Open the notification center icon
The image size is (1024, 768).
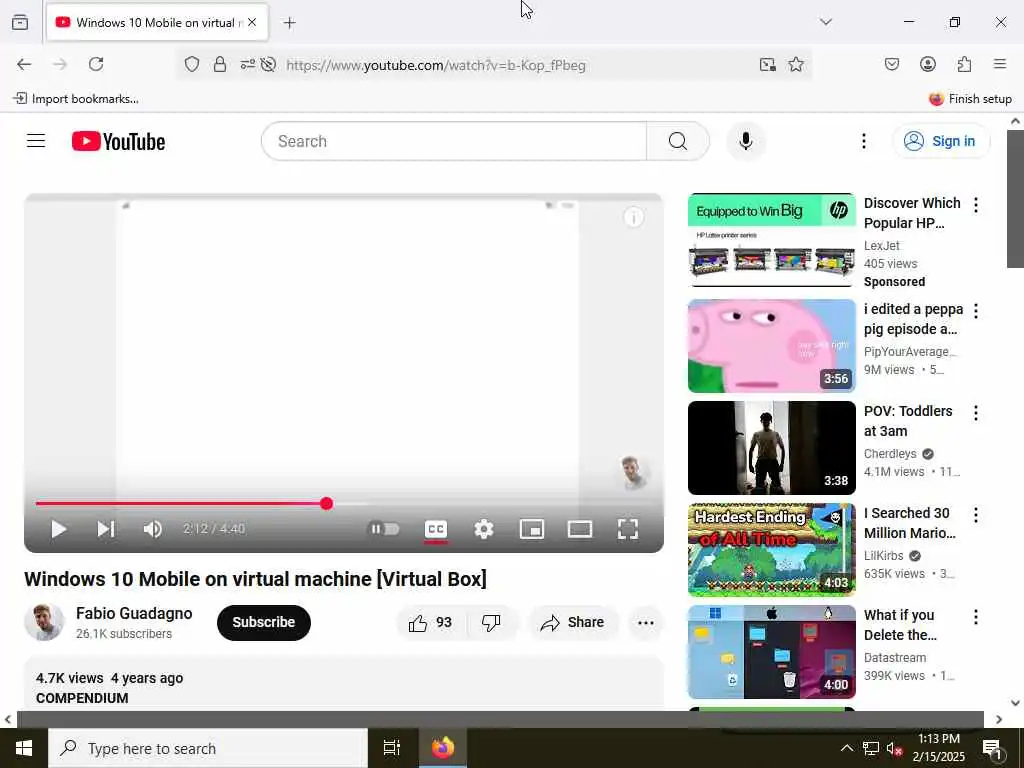coord(992,748)
